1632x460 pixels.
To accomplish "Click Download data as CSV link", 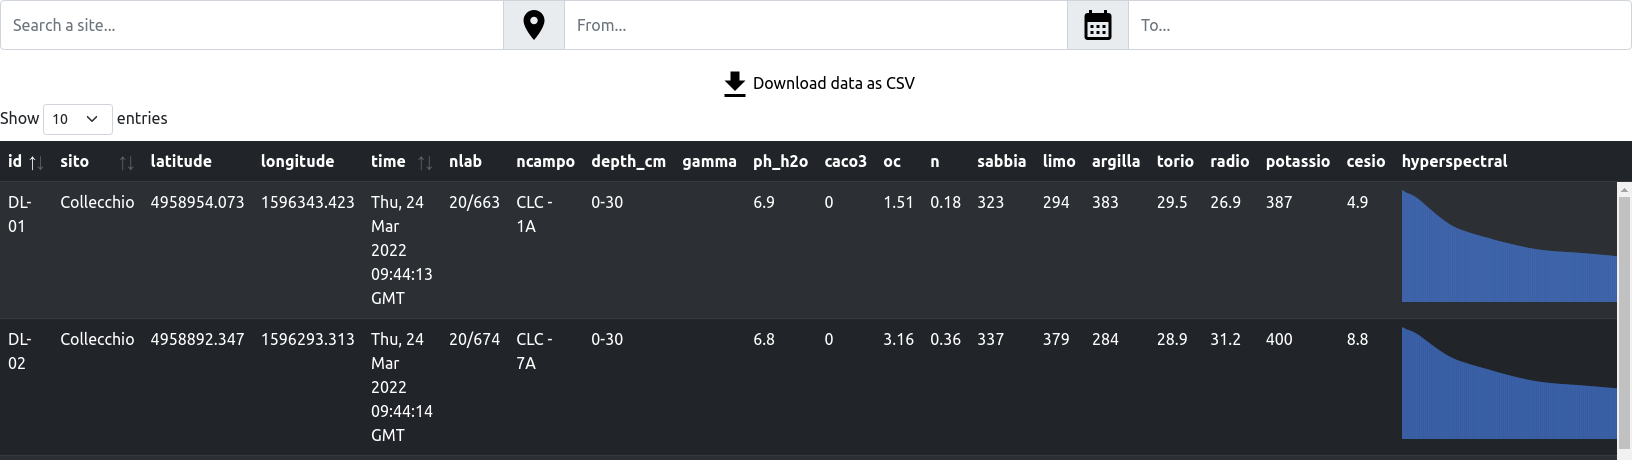I will pos(833,84).
